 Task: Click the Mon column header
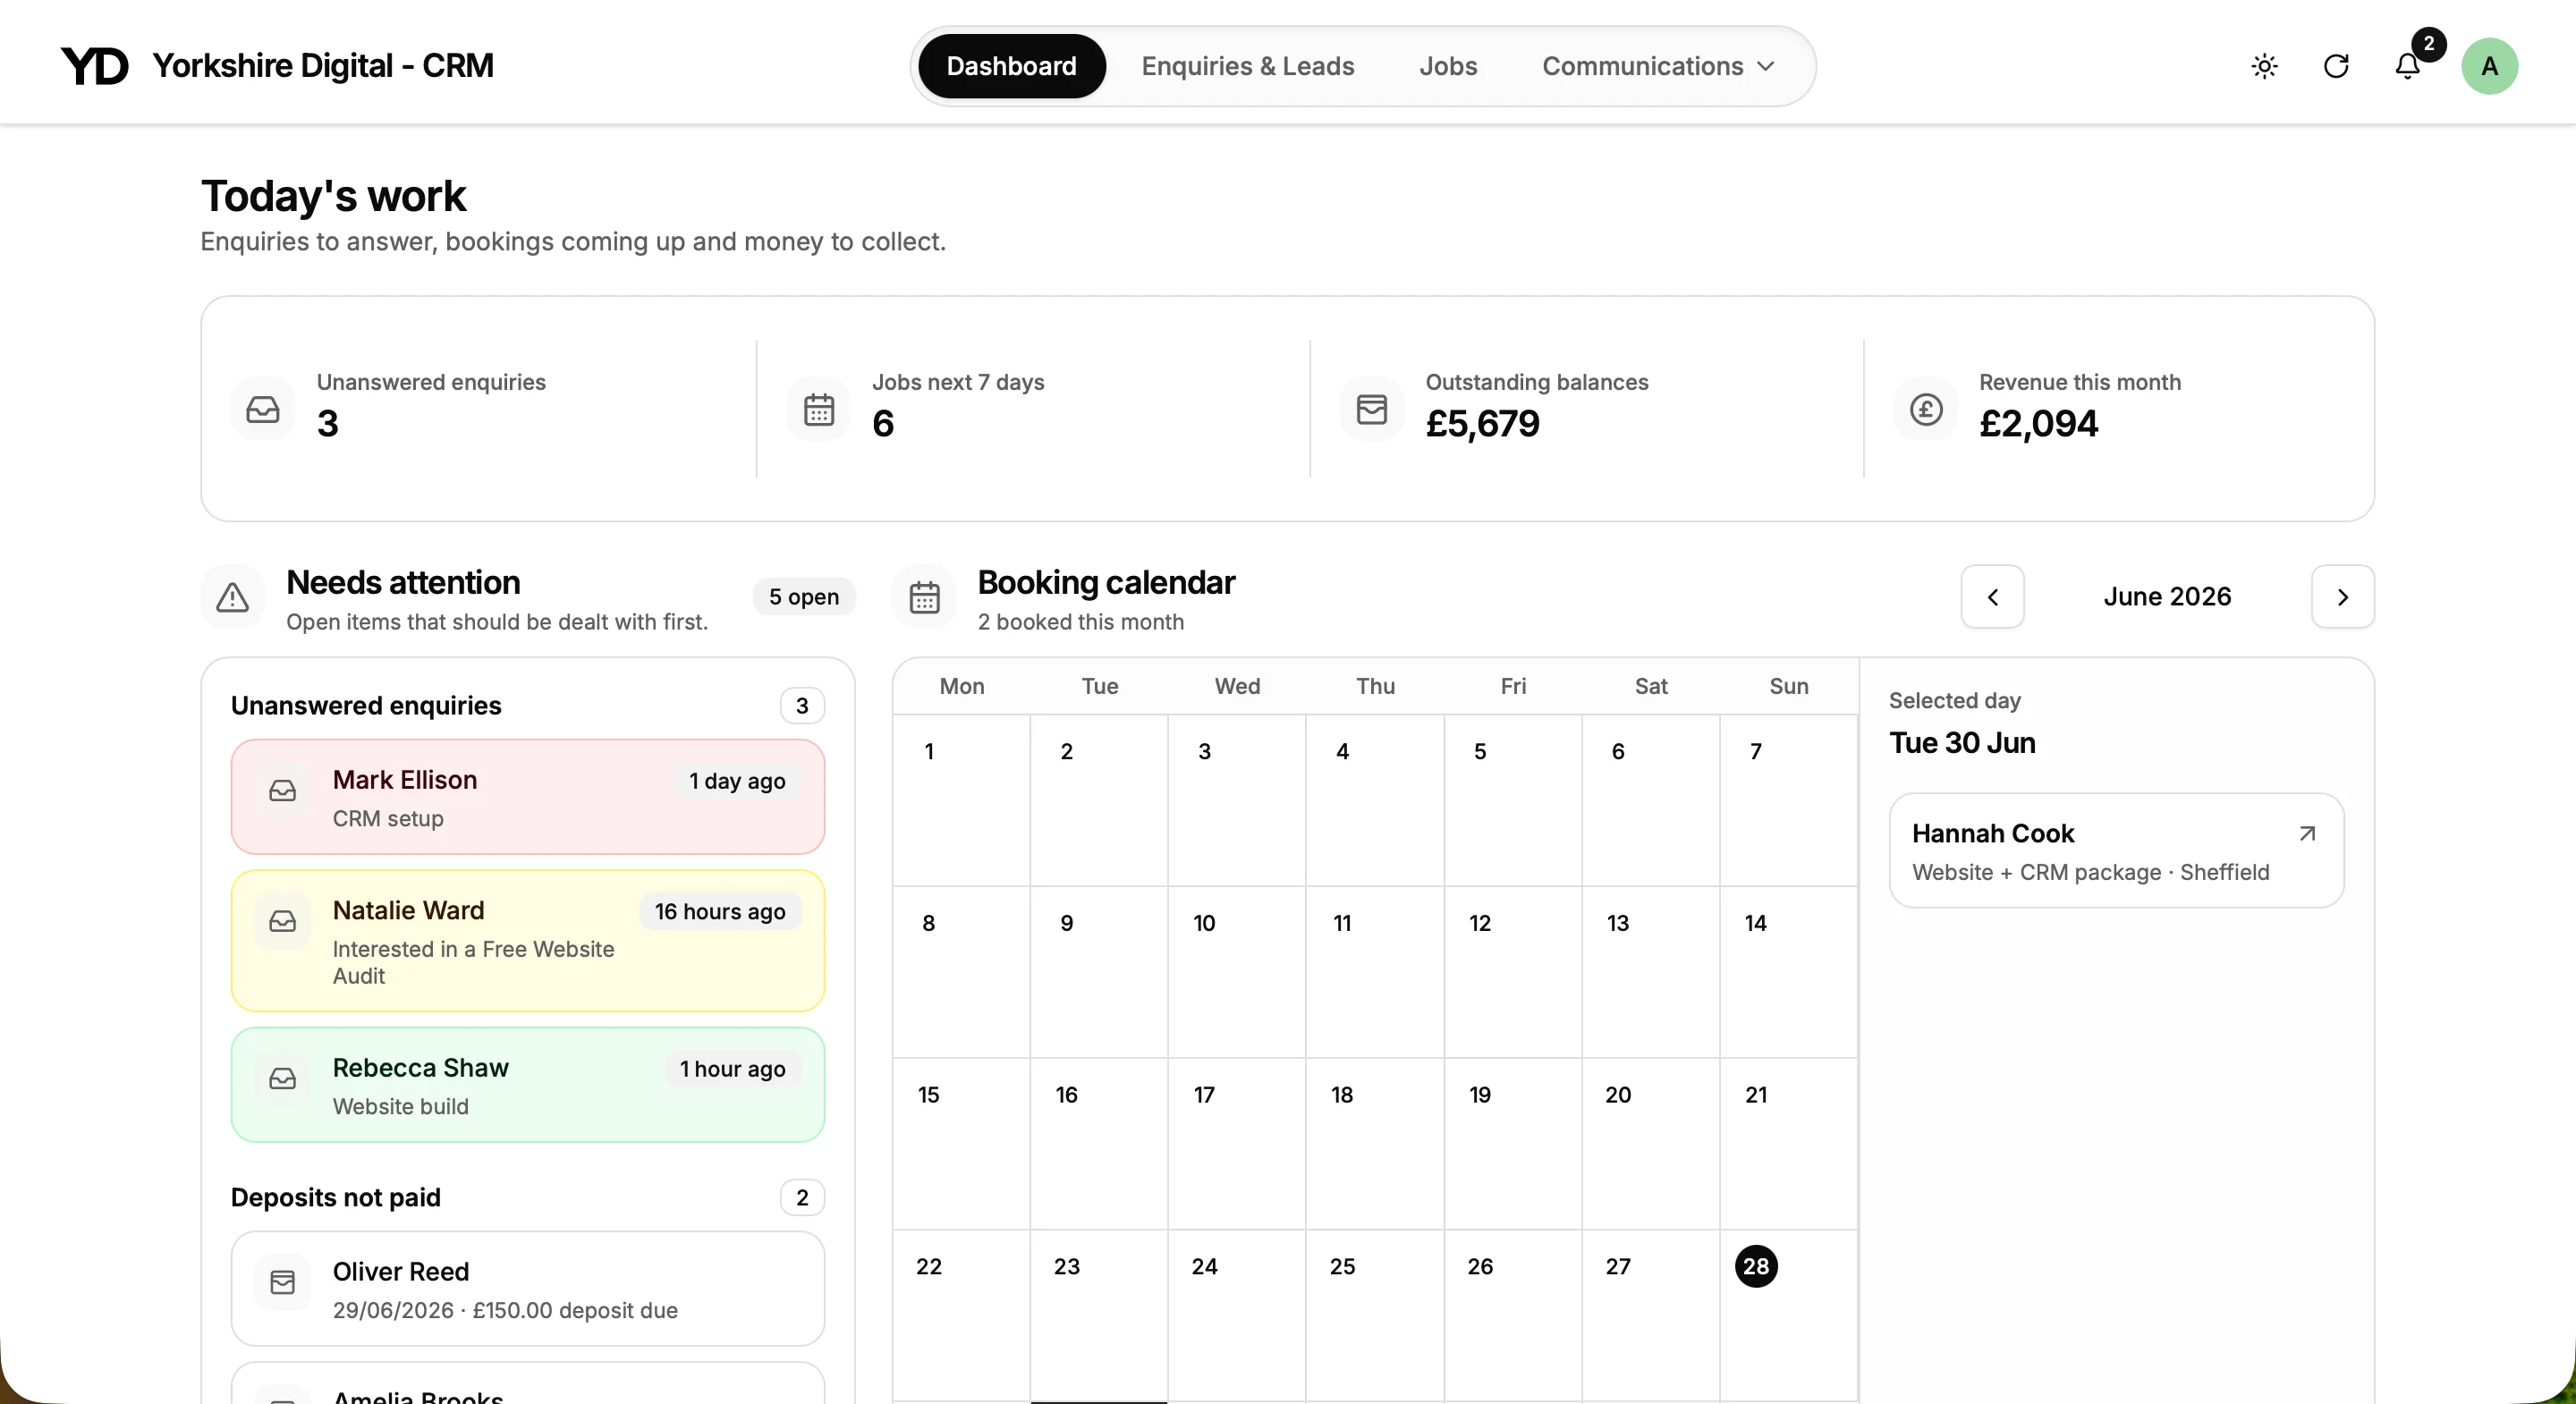962,686
